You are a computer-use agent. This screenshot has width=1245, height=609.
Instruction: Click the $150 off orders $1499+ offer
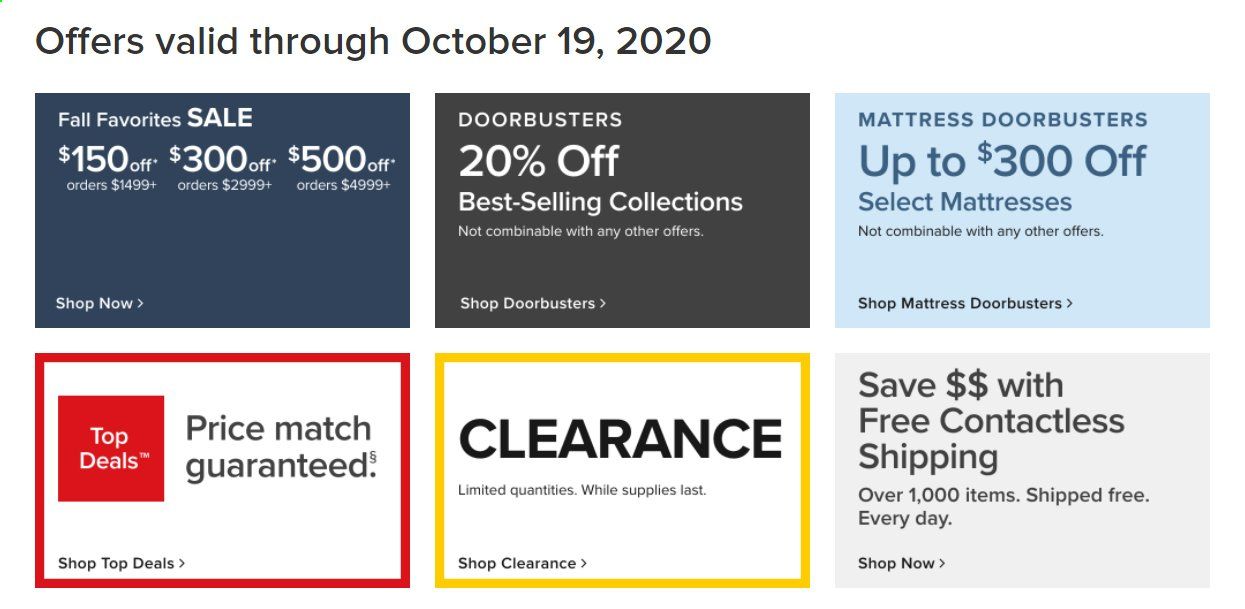pyautogui.click(x=108, y=167)
